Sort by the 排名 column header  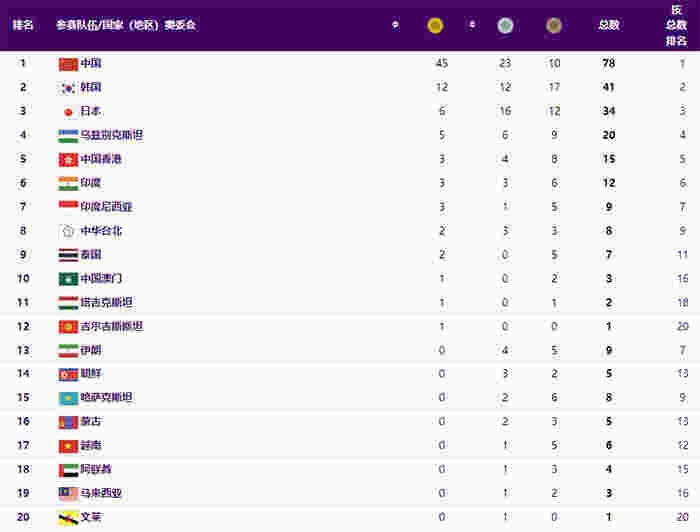pyautogui.click(x=23, y=25)
